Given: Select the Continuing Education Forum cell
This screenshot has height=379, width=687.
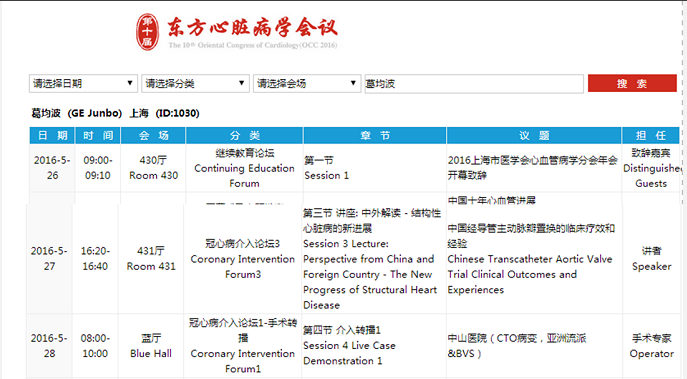Looking at the screenshot, I should click(244, 168).
